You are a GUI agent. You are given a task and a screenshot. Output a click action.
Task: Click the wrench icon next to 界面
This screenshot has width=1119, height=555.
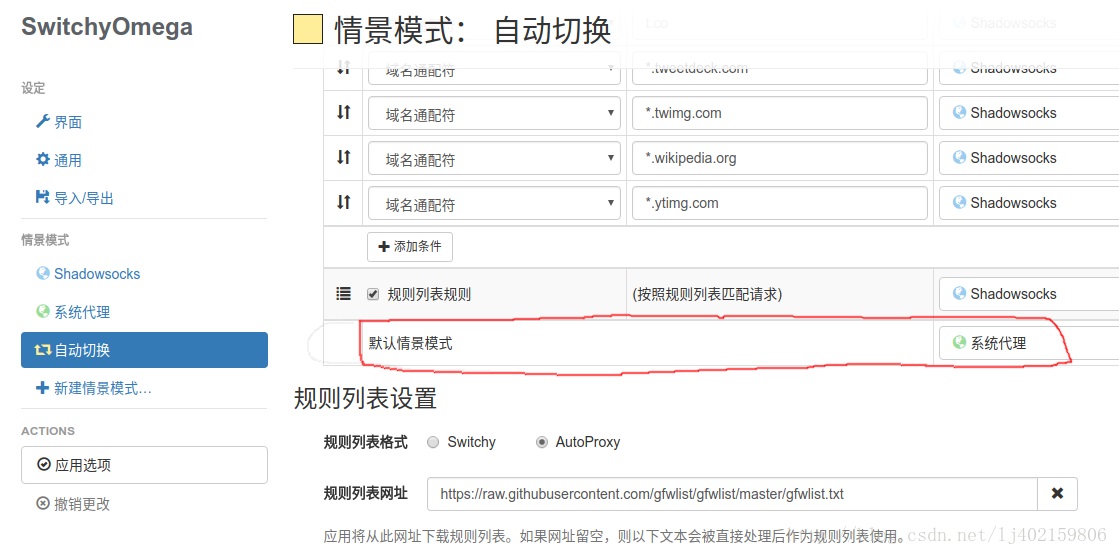[x=42, y=121]
